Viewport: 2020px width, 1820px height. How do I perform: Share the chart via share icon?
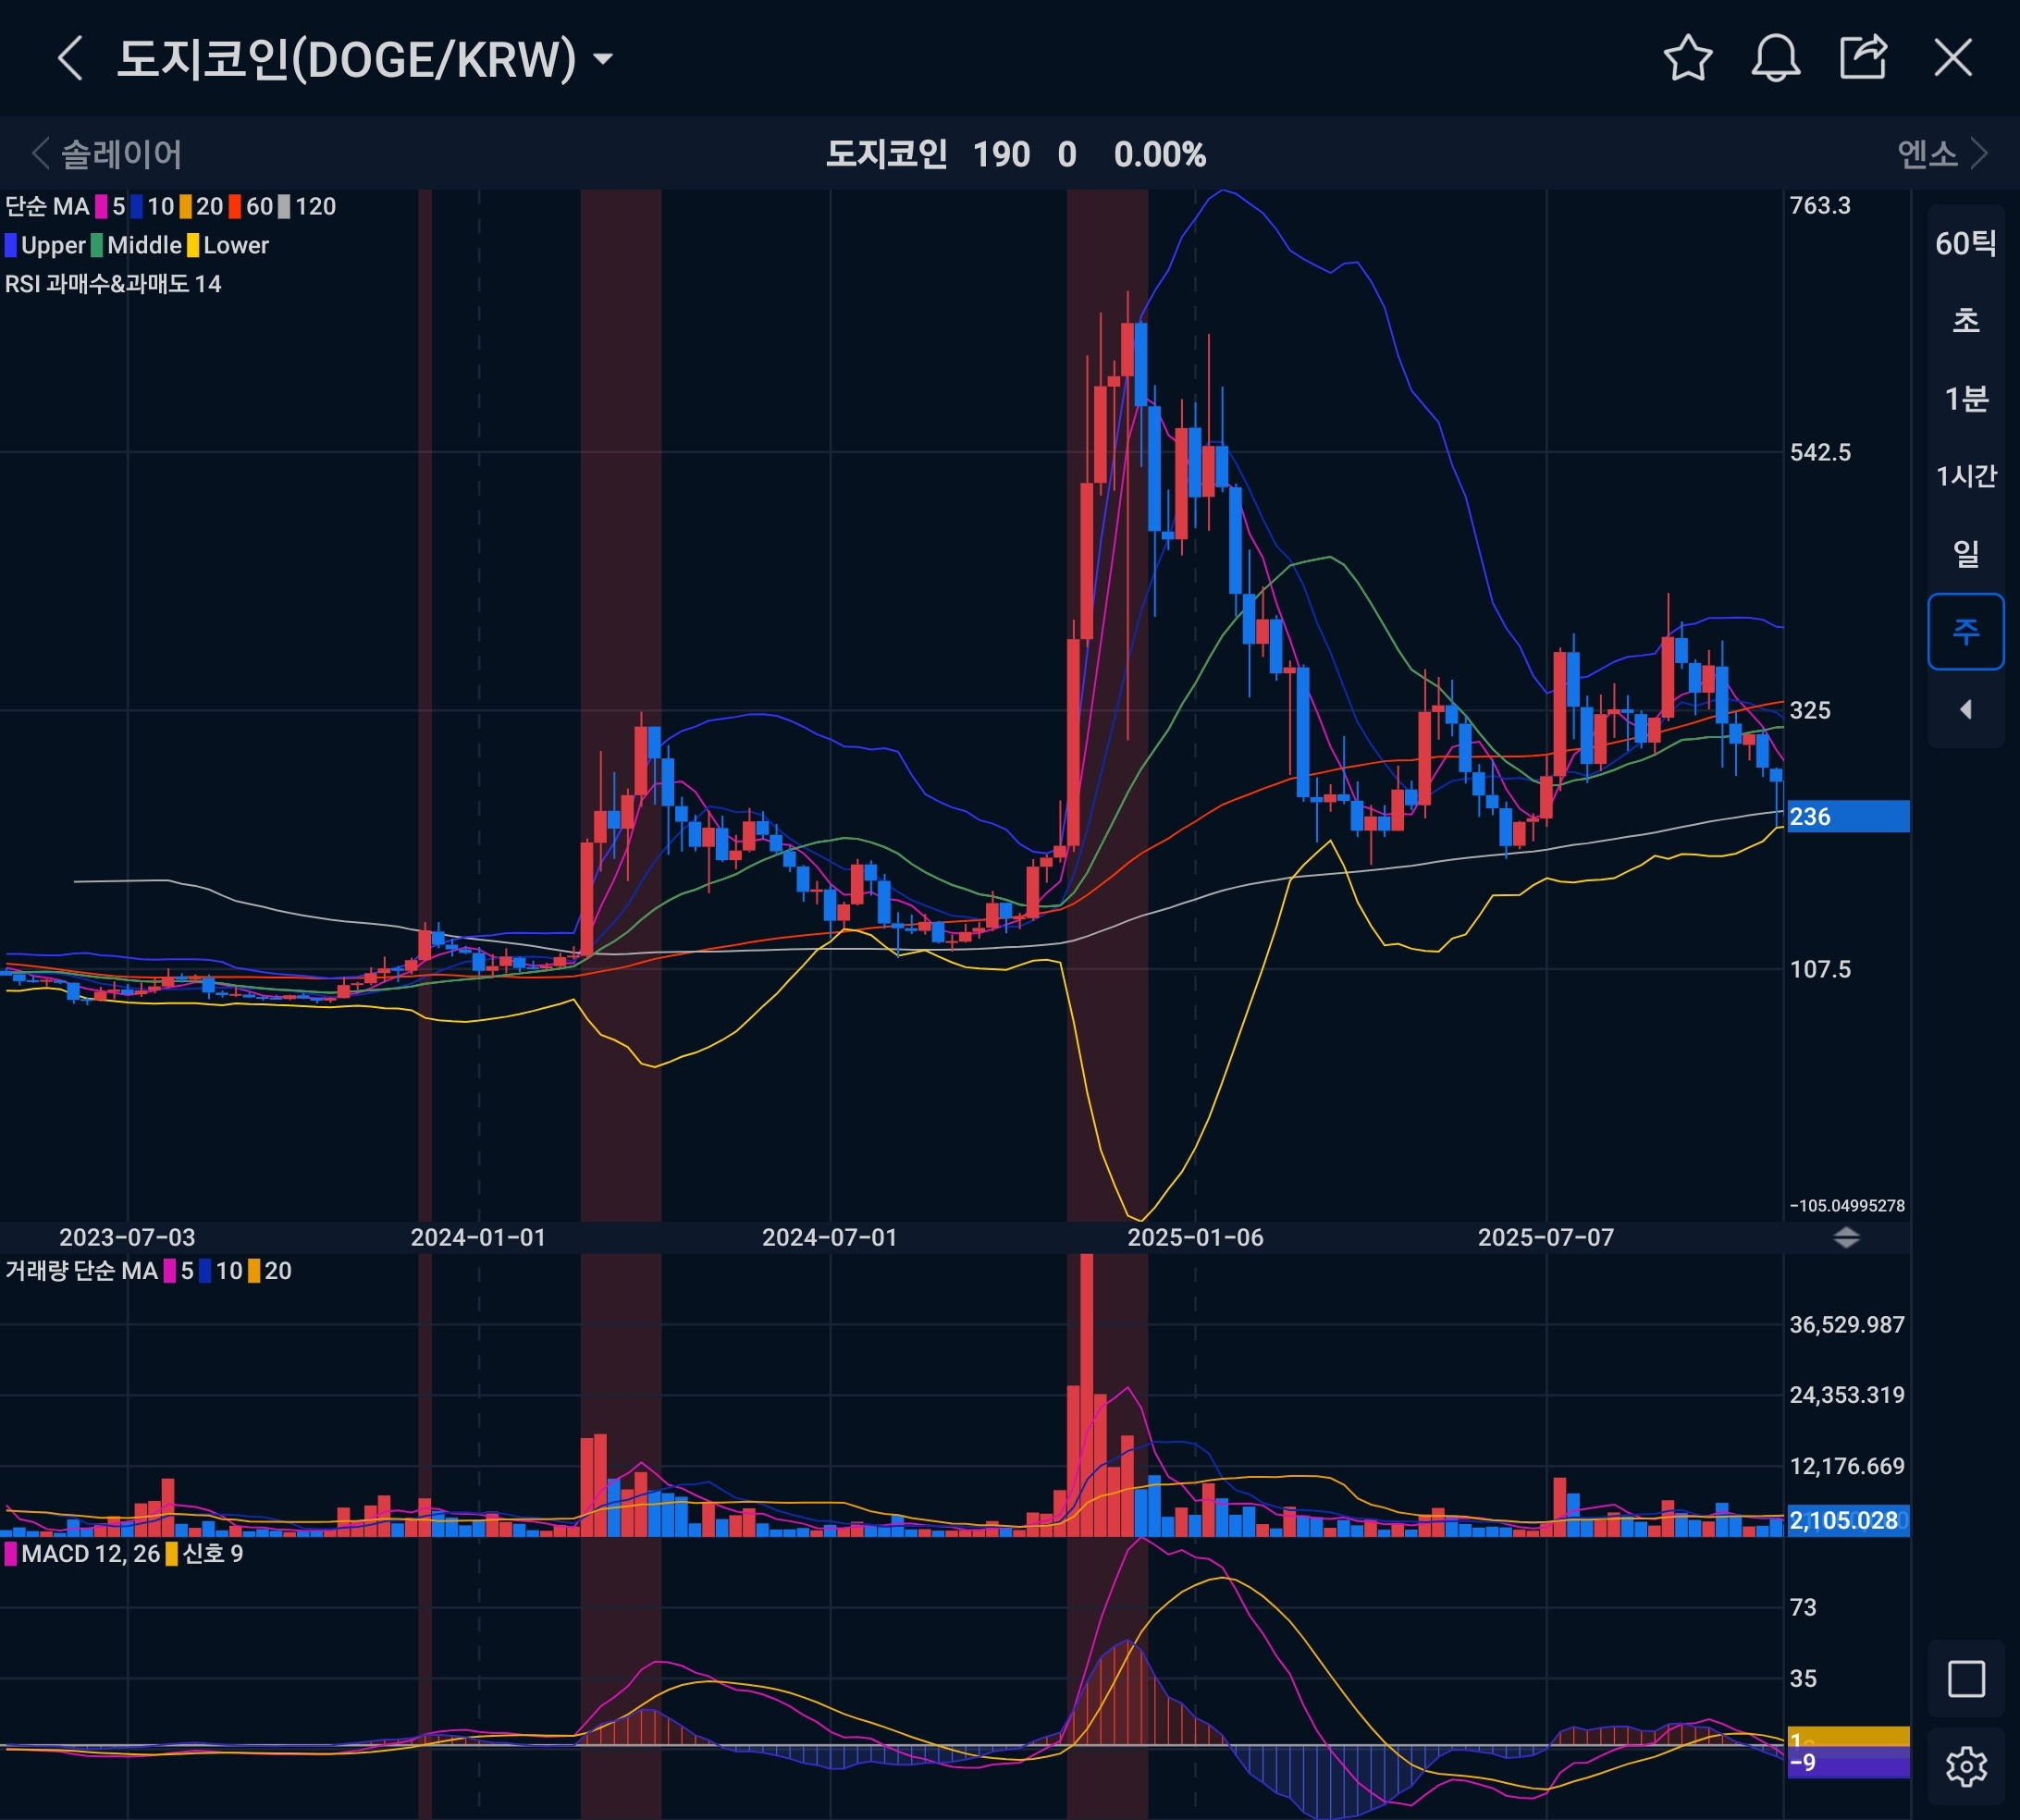pyautogui.click(x=1863, y=58)
